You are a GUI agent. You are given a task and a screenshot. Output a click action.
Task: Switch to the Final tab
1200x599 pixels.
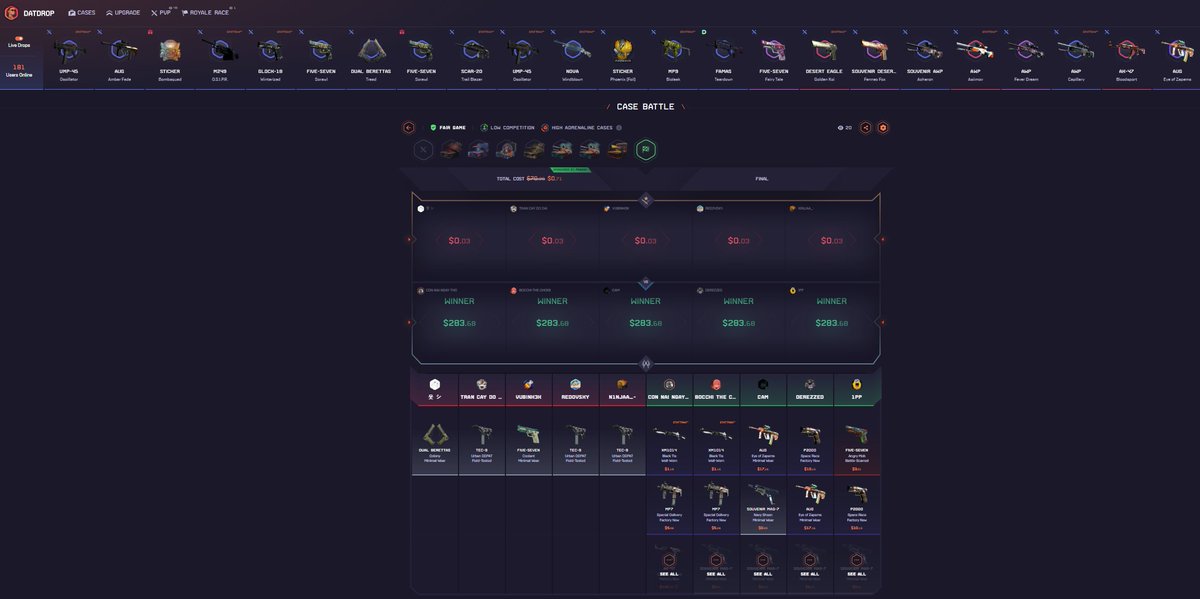pyautogui.click(x=762, y=178)
